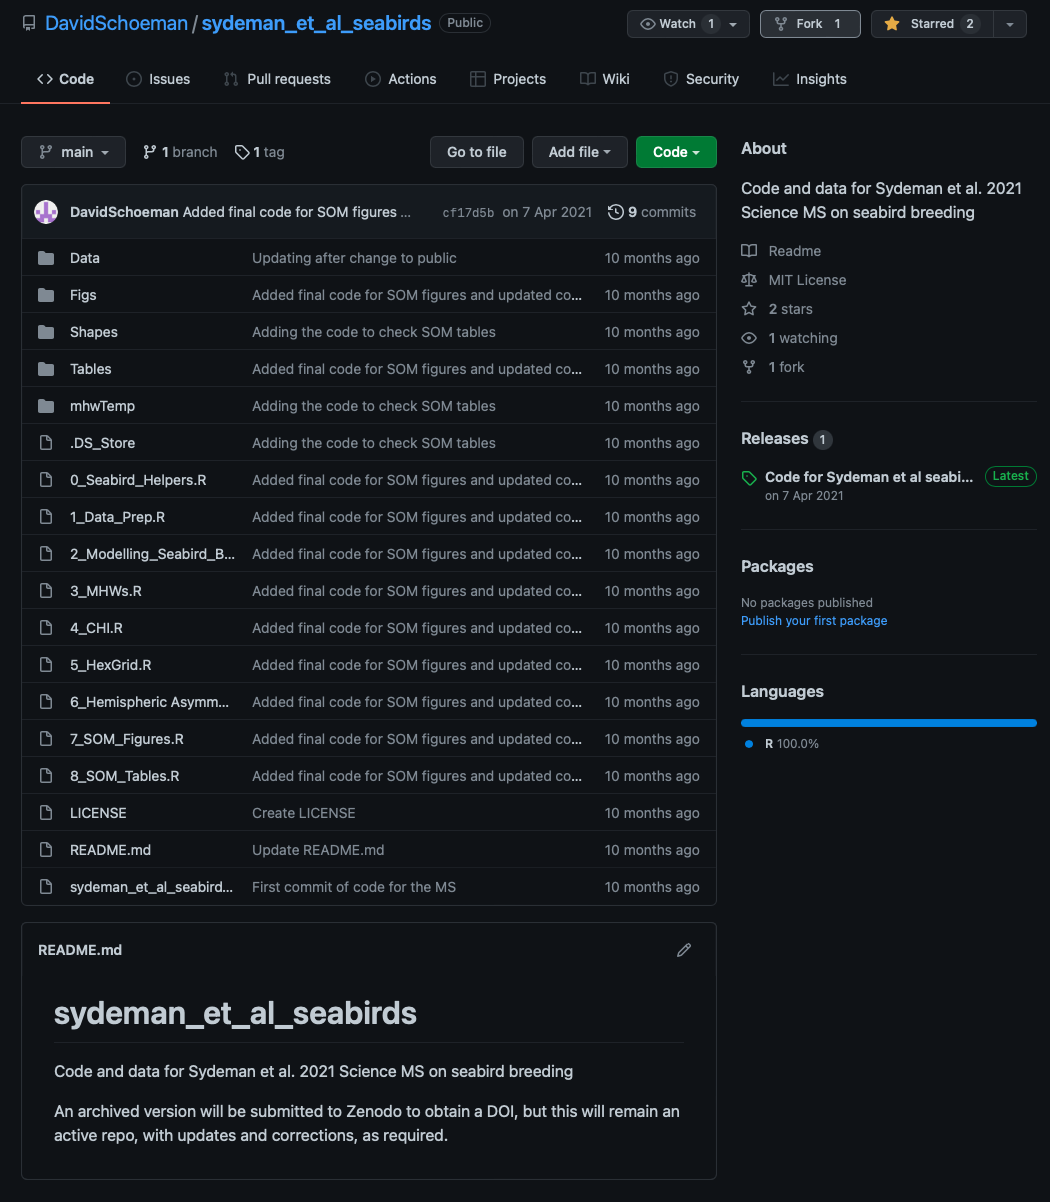Open the star lists dropdown arrow
Image resolution: width=1050 pixels, height=1202 pixels.
(x=1010, y=24)
